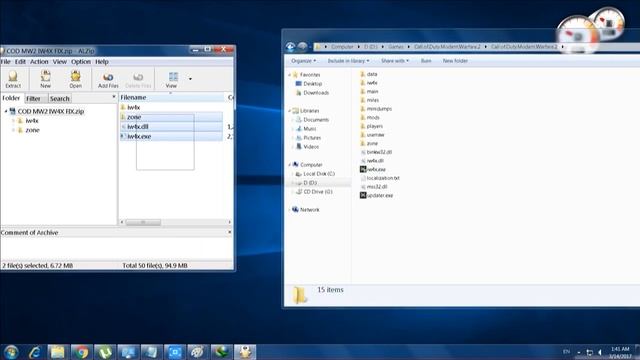Click the New archive icon in ALZip
This screenshot has height=360, width=640.
45,79
